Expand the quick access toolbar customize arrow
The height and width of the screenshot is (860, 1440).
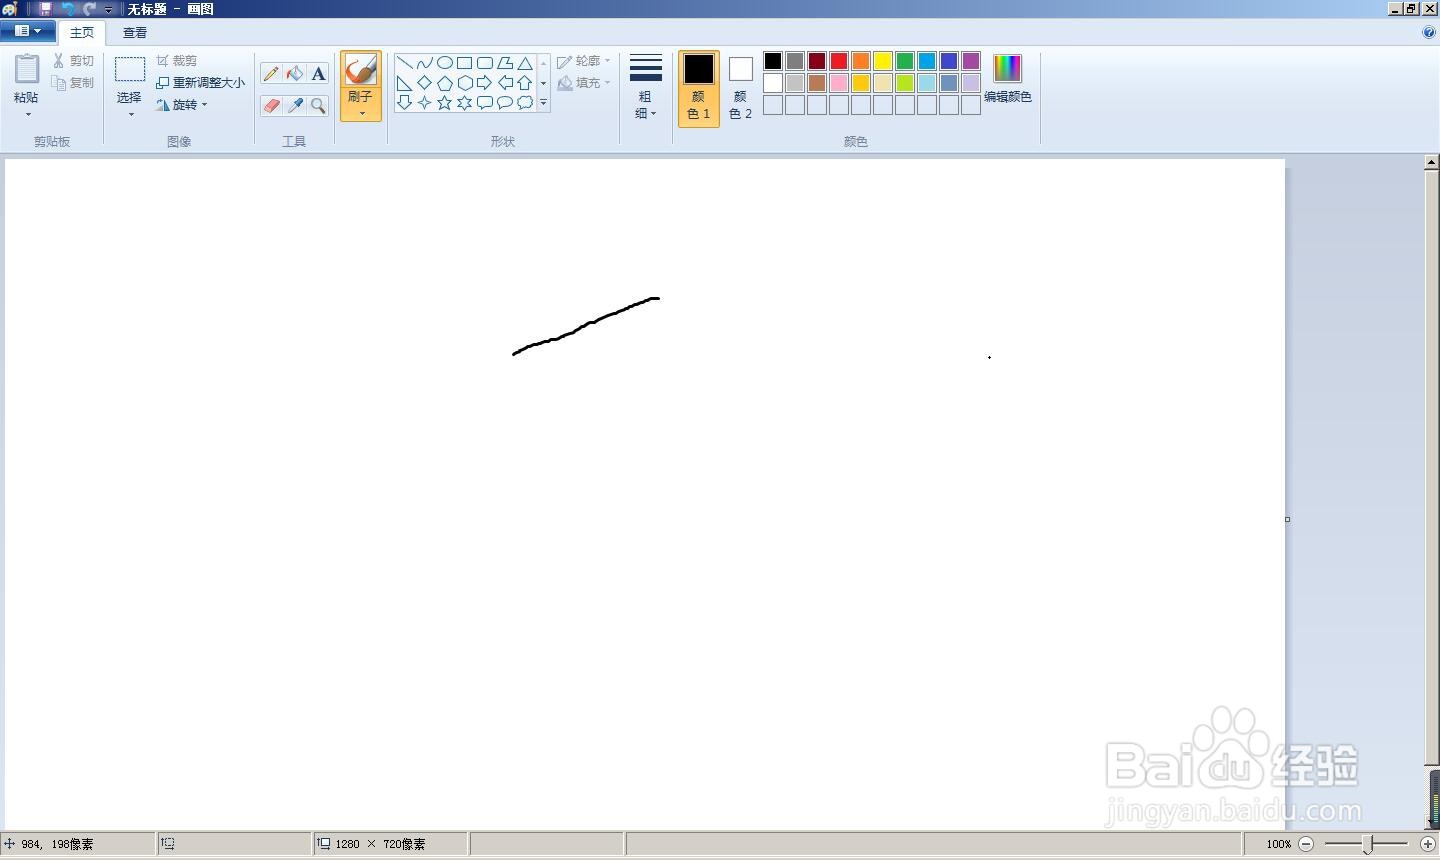(109, 10)
